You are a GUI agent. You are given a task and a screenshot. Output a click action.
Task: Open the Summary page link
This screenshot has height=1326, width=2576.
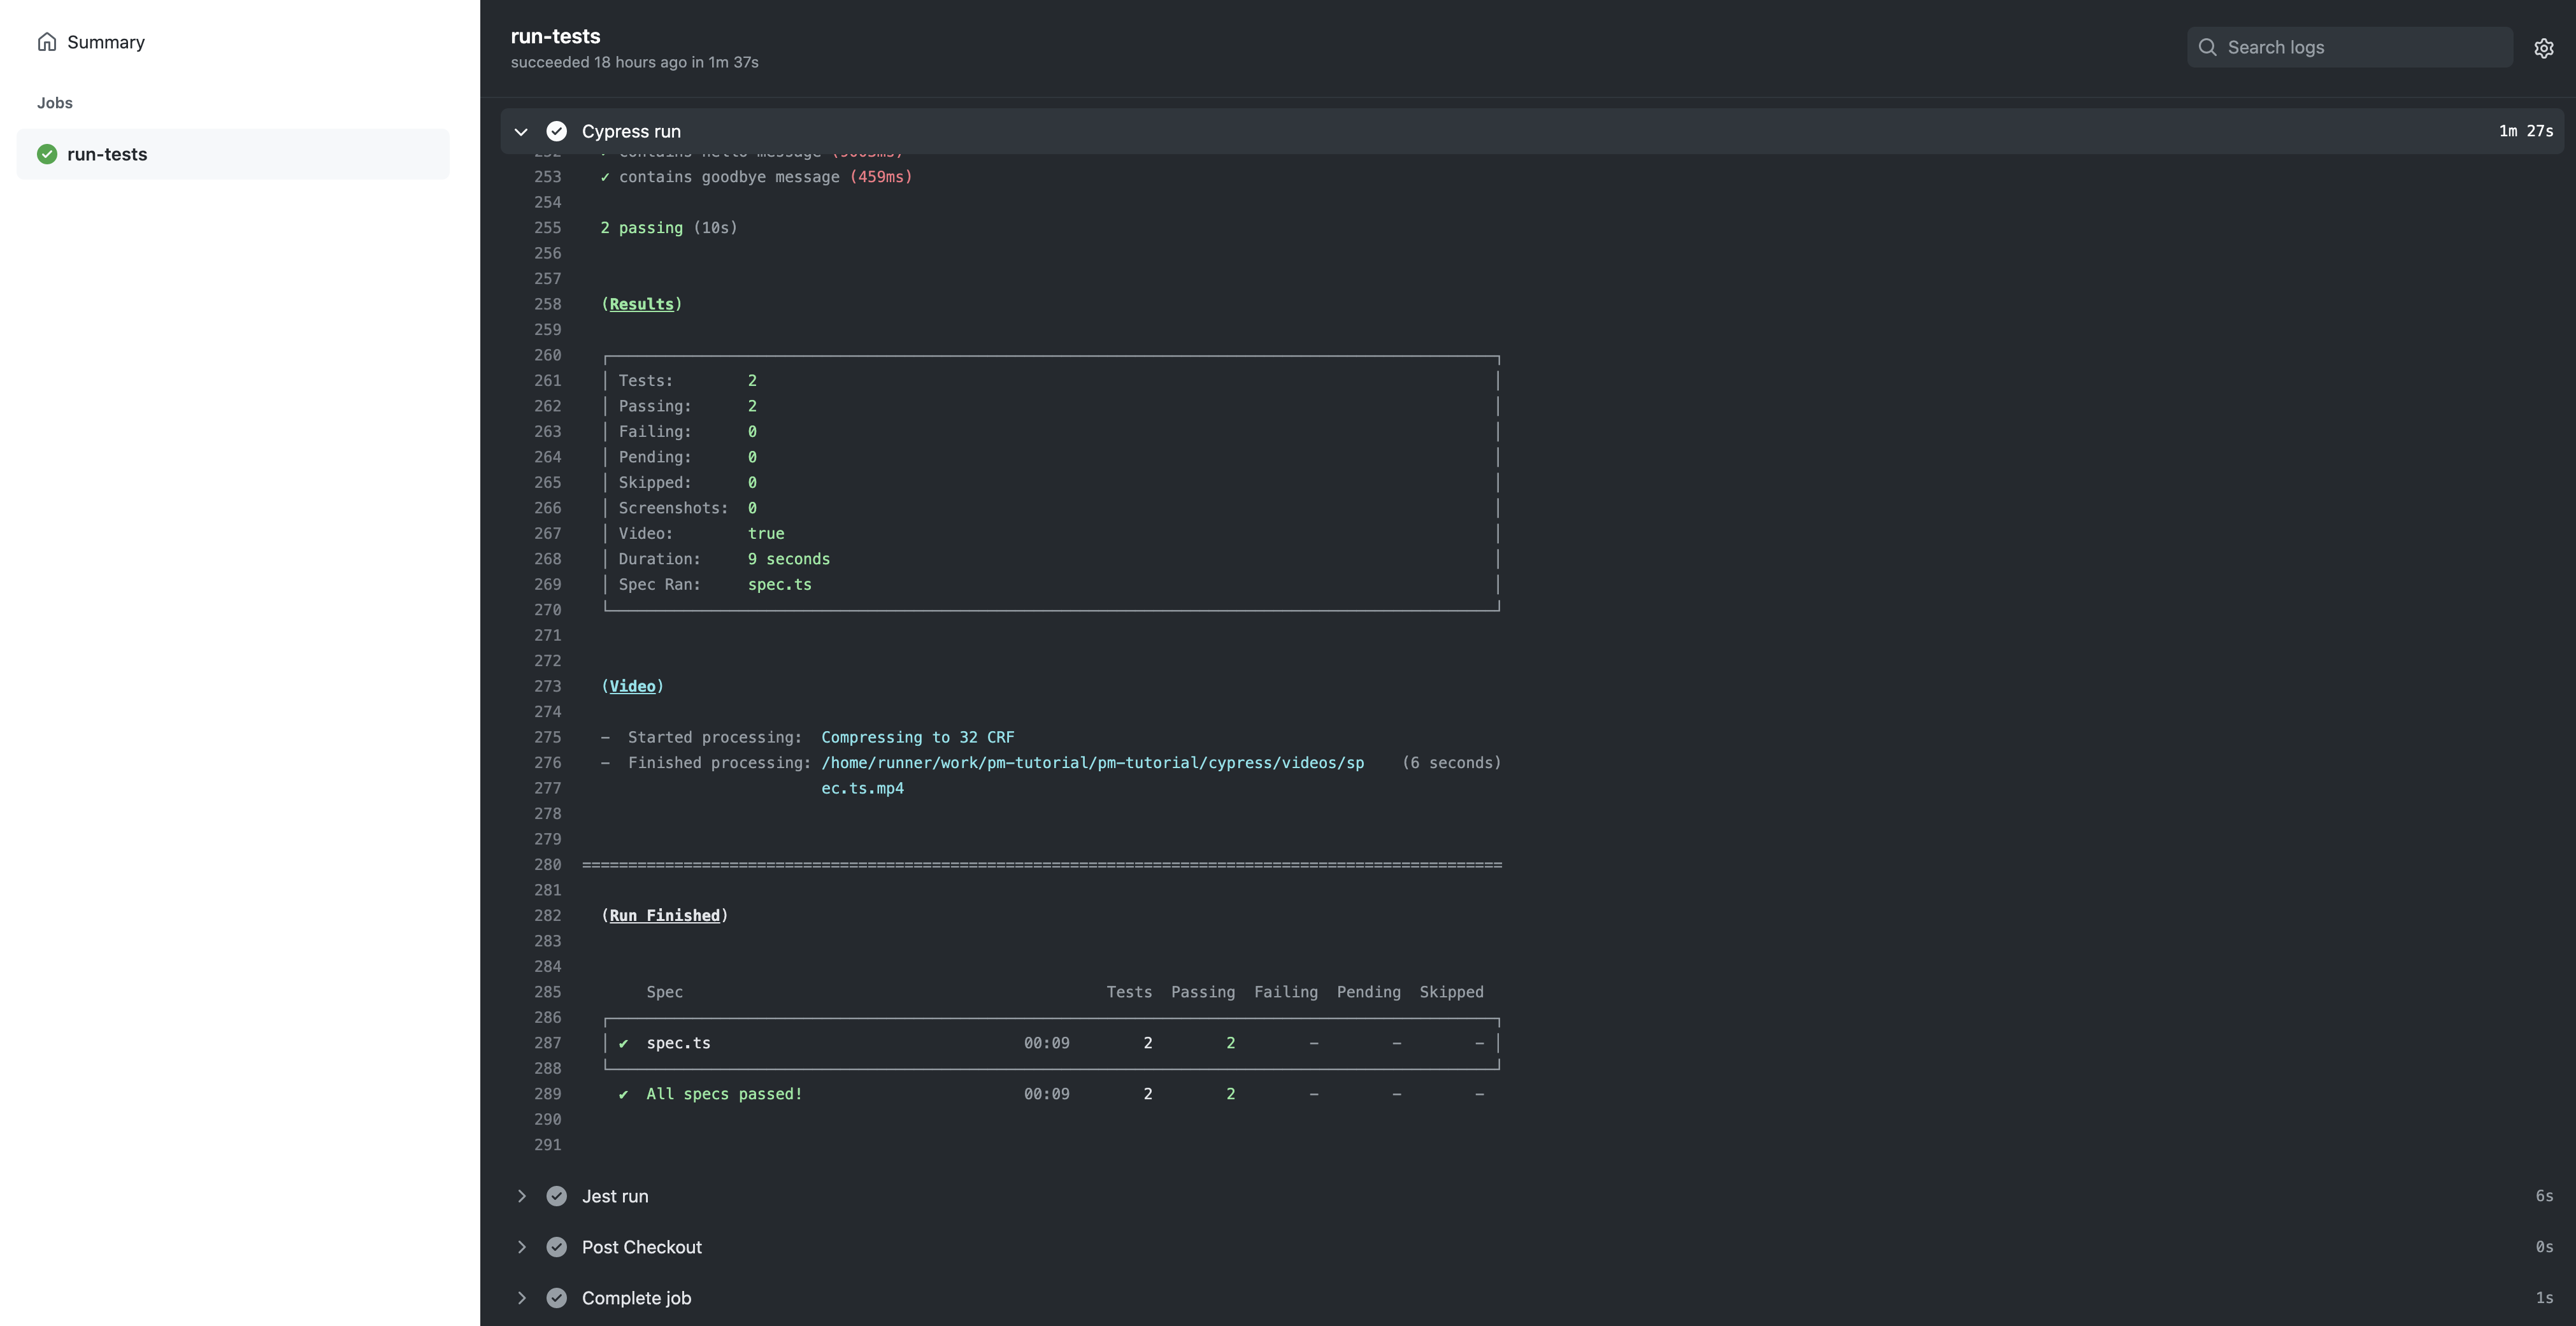[106, 42]
